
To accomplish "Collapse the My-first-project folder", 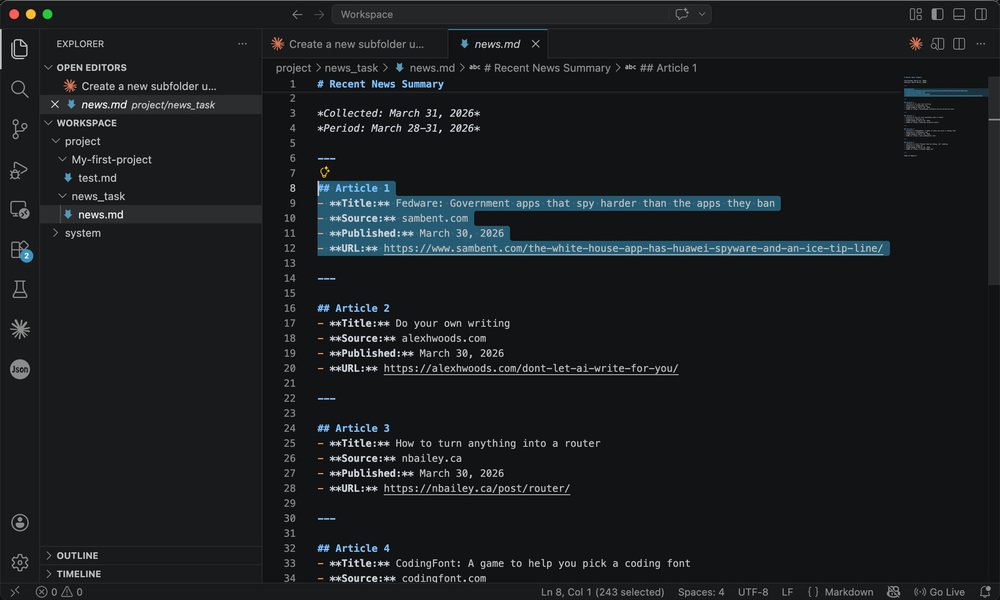I will 111,160.
